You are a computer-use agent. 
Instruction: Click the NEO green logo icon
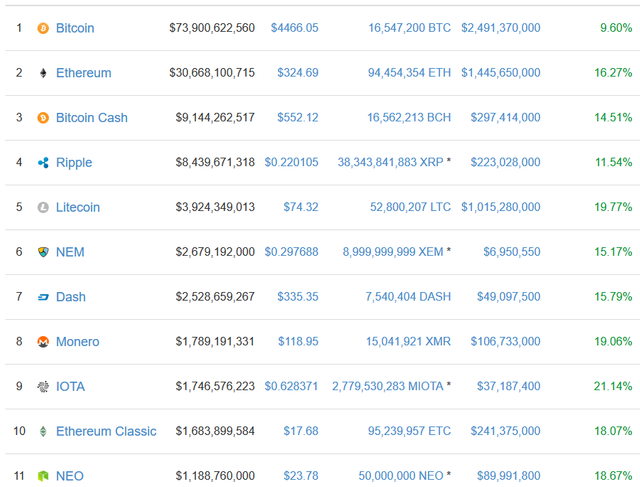click(x=43, y=476)
